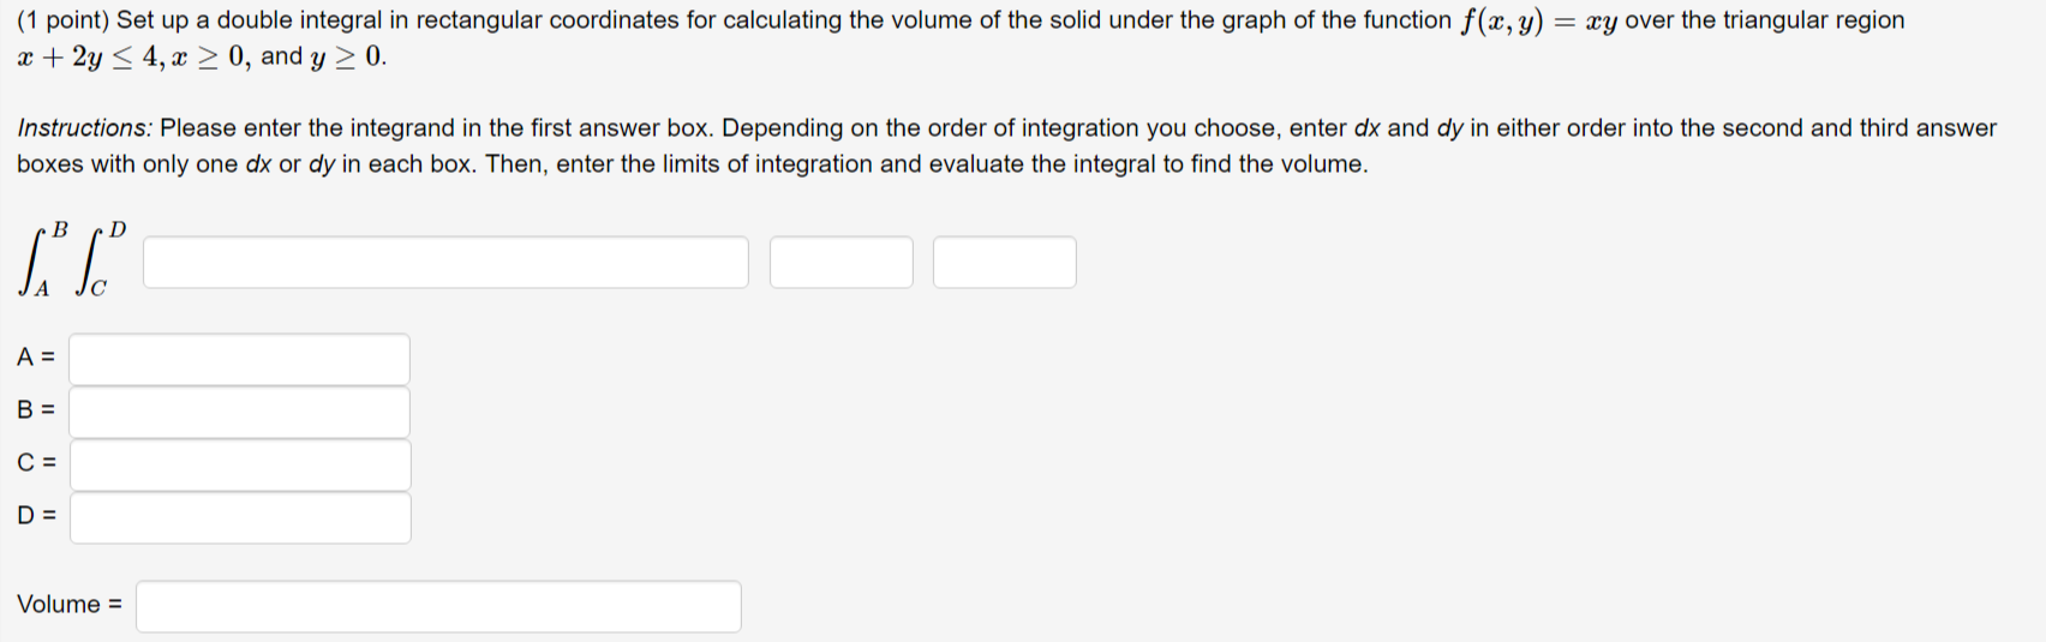2046x642 pixels.
Task: Click the wide integrand answer box
Action: (445, 263)
